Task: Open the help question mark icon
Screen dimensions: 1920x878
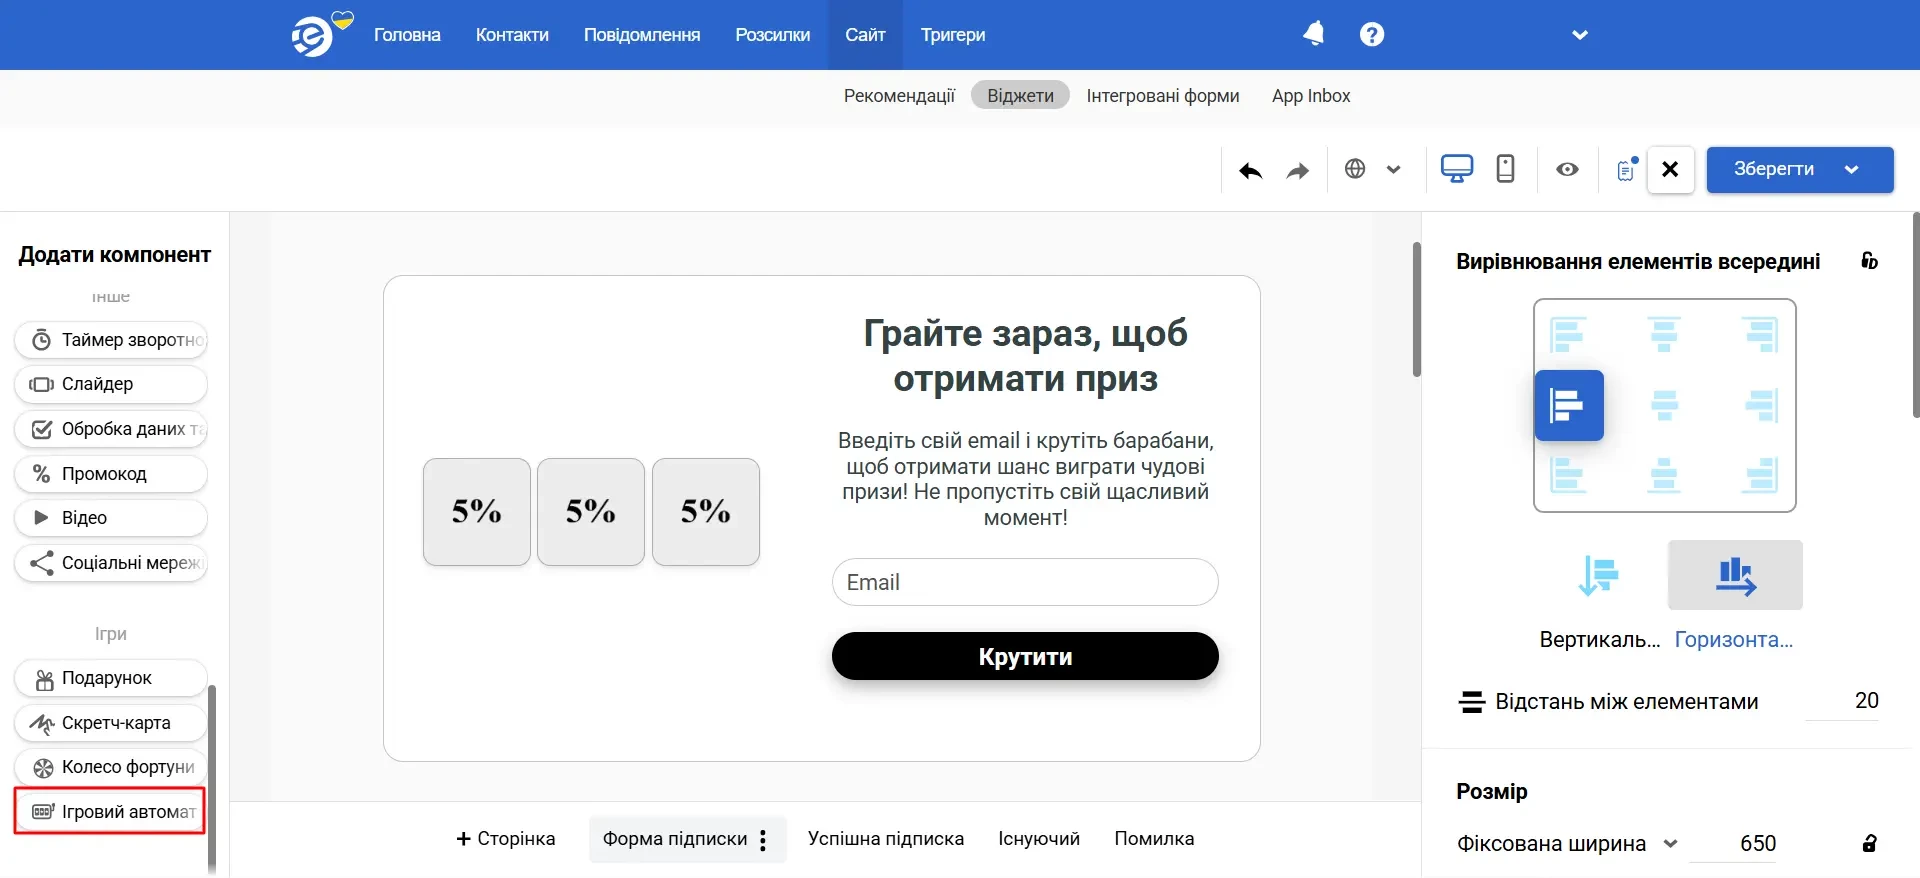Action: click(1371, 34)
